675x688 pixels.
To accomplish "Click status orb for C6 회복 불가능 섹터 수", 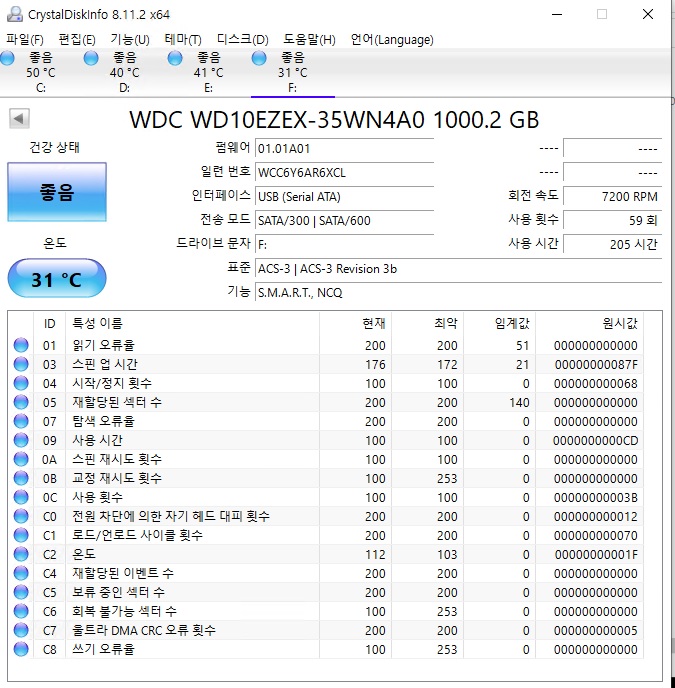I will click(x=21, y=612).
